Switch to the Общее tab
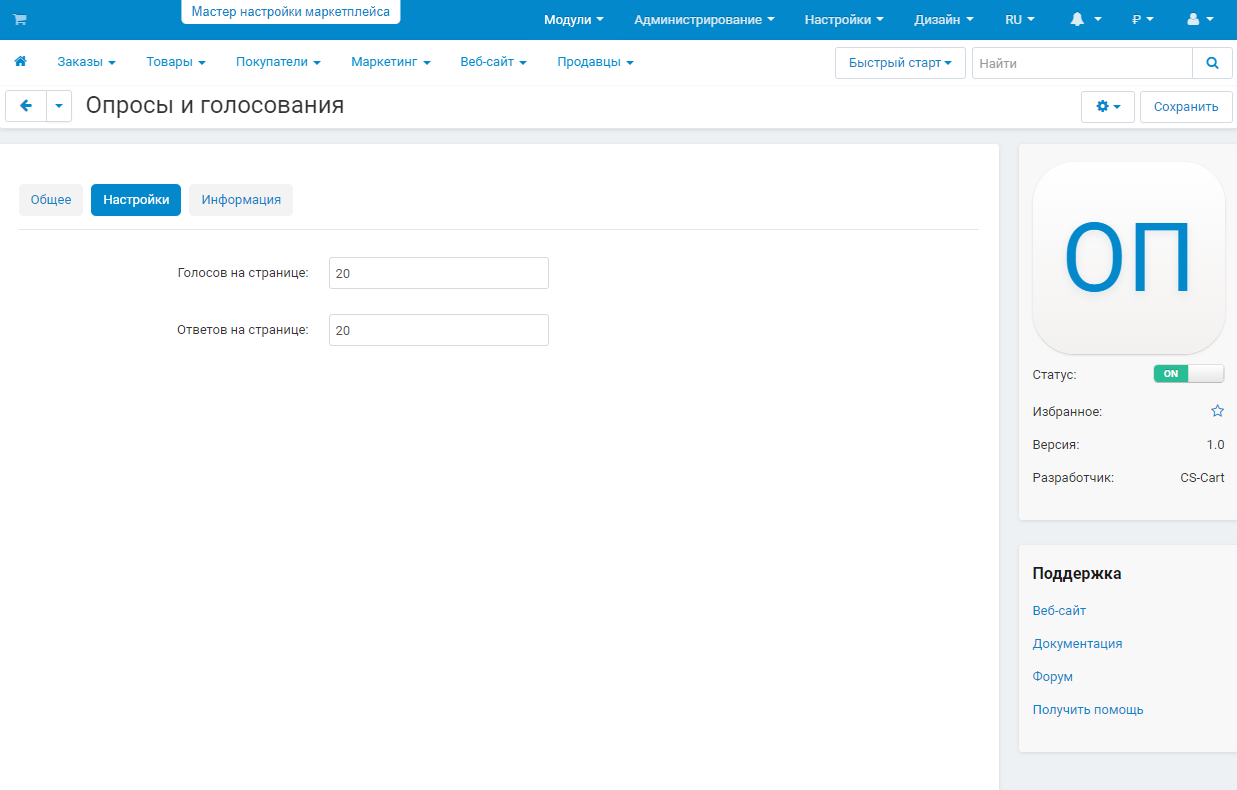 coord(51,200)
